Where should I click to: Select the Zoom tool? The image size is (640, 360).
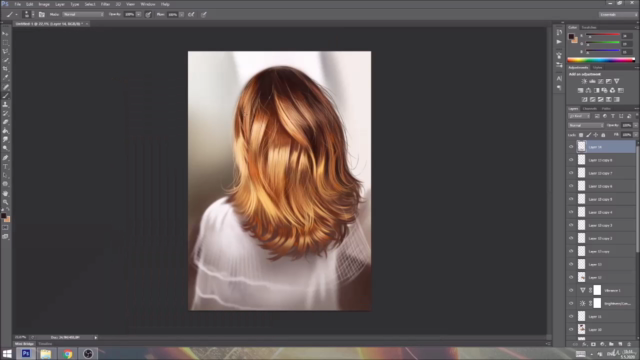pos(5,202)
